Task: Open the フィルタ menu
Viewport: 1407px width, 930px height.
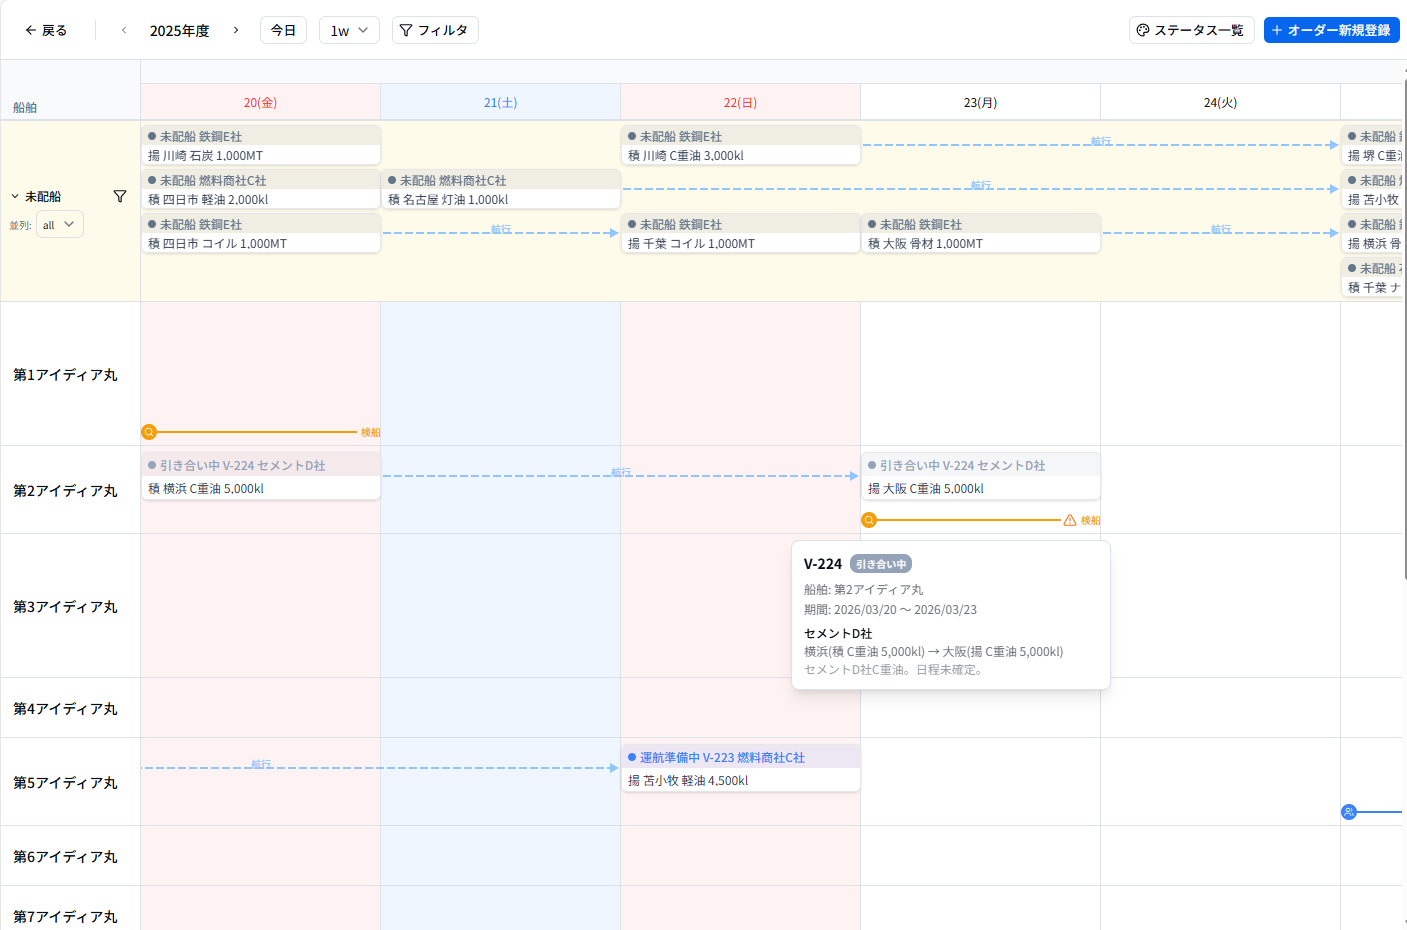Action: (435, 30)
